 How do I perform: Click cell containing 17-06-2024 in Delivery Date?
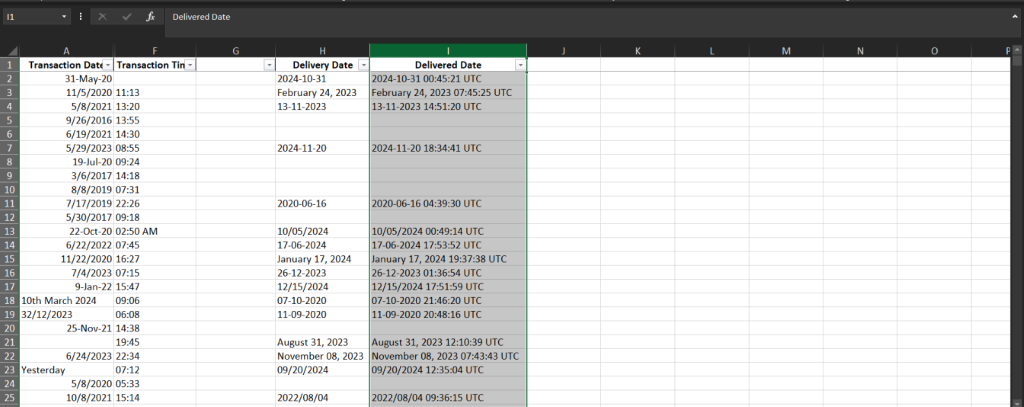tap(322, 245)
